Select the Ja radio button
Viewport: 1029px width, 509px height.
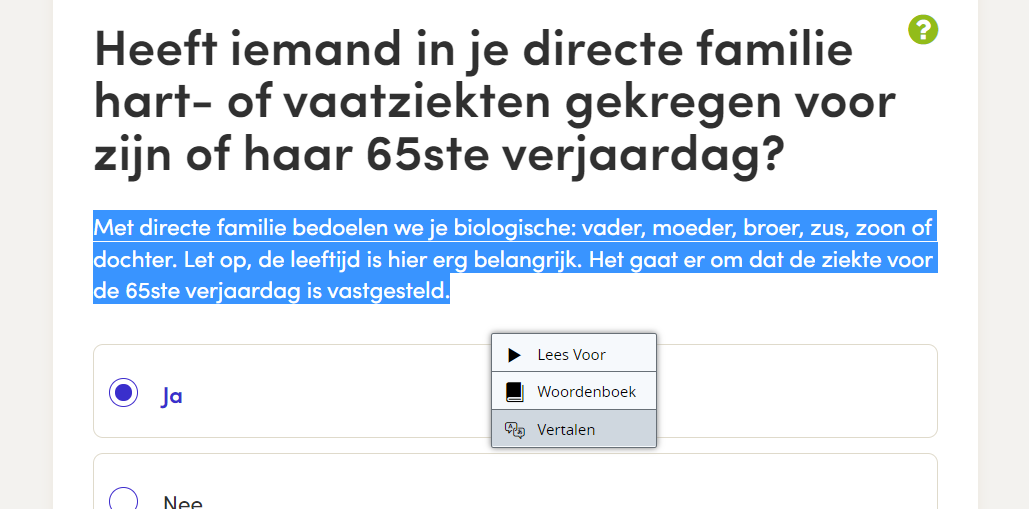click(x=123, y=392)
